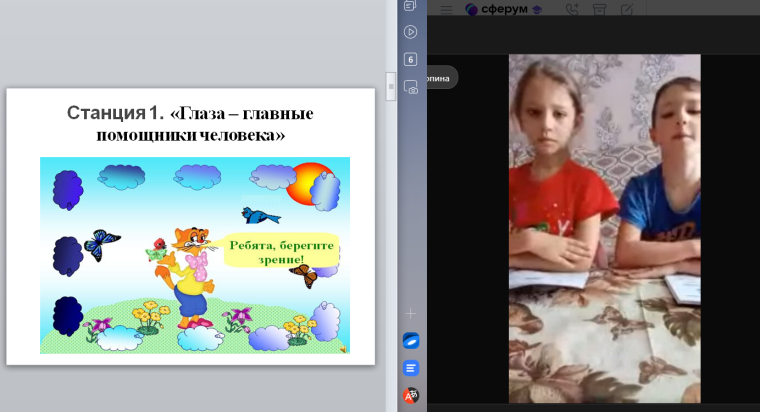Open the blue documents app in sidebar

[411, 368]
